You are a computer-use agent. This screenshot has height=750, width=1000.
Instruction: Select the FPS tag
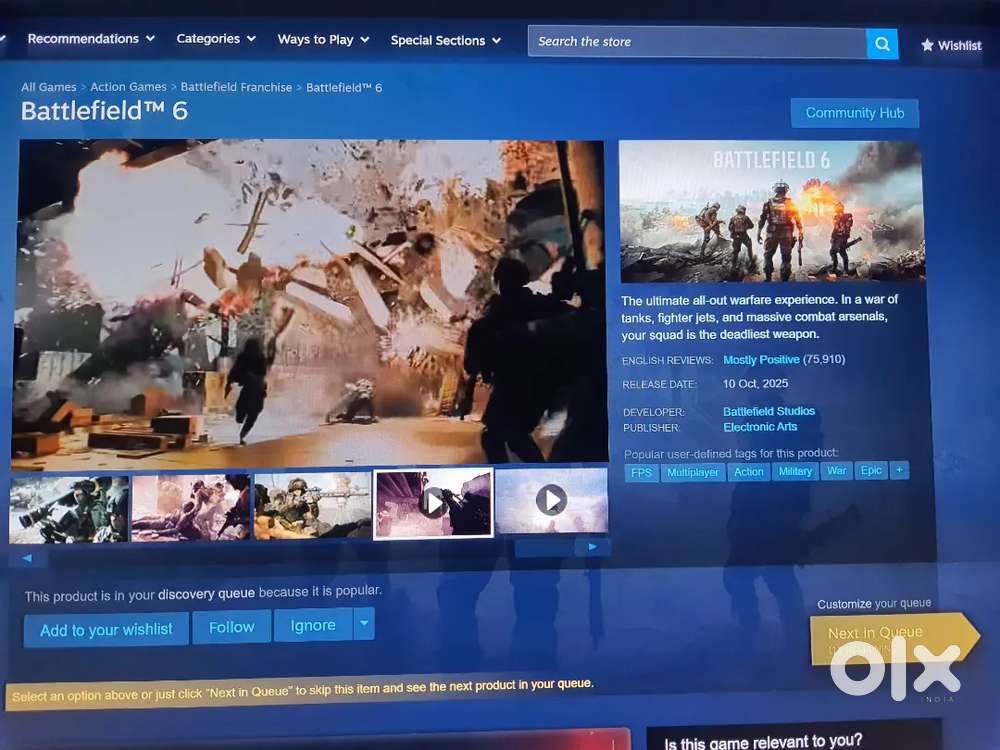pyautogui.click(x=641, y=472)
